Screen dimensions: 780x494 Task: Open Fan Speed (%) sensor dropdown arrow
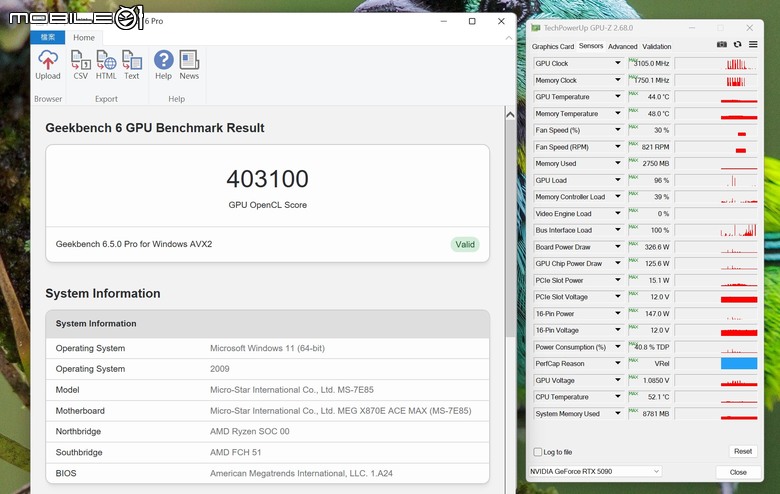pos(618,130)
